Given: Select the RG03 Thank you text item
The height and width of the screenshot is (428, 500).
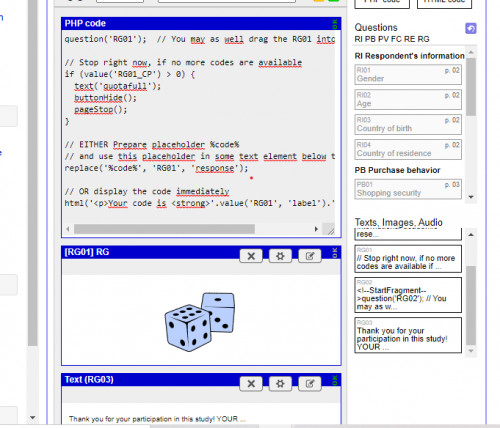Looking at the screenshot, I should pos(408,335).
